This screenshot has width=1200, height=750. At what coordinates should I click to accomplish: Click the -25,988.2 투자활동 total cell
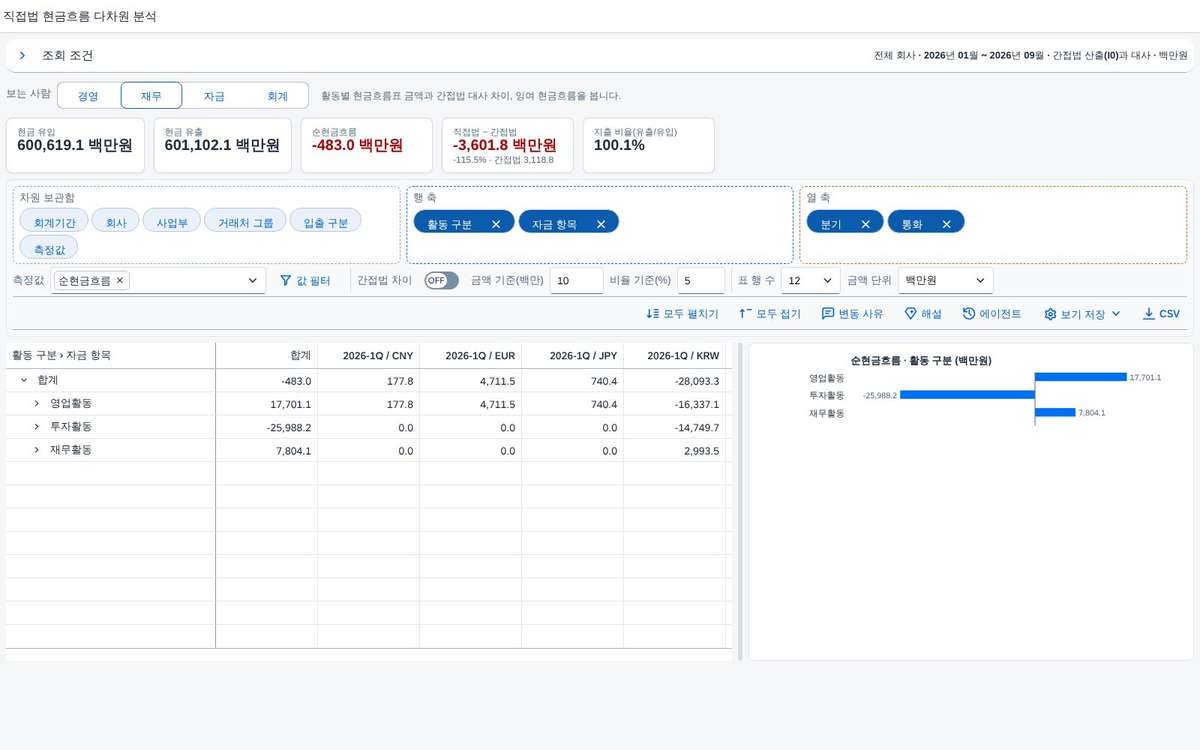click(x=266, y=427)
